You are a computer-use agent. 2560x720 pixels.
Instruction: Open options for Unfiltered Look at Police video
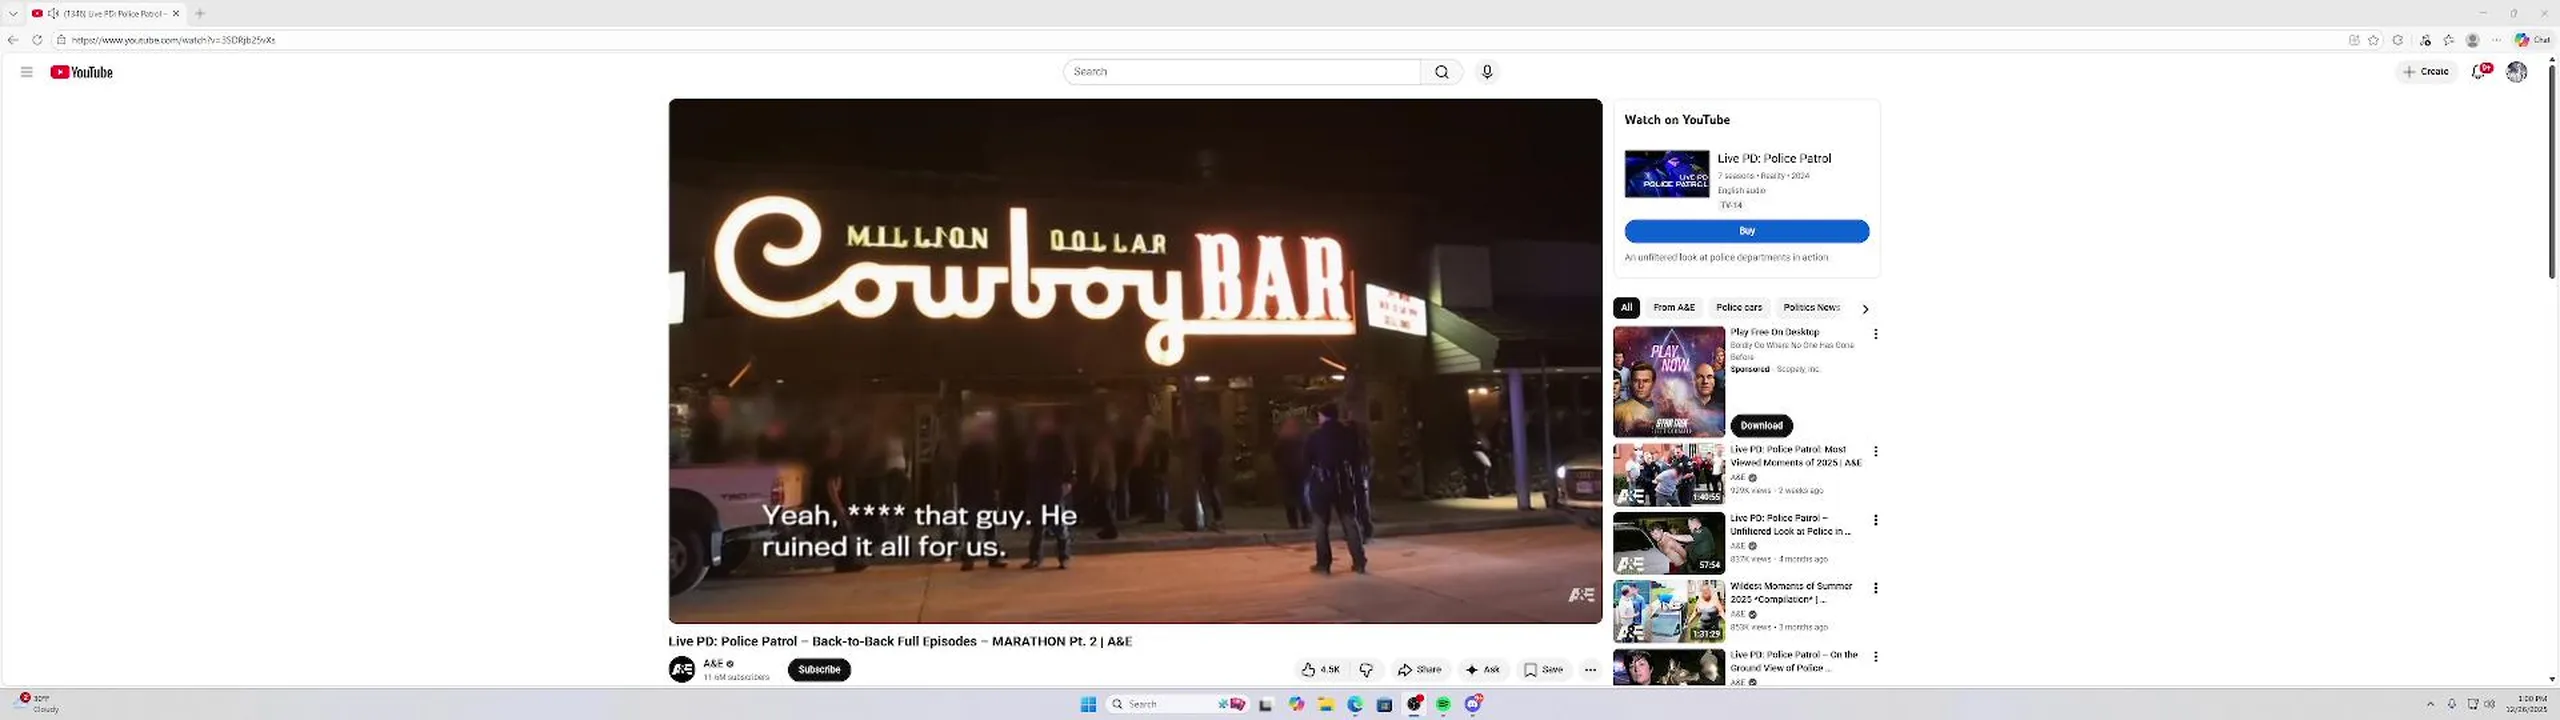tap(1876, 520)
